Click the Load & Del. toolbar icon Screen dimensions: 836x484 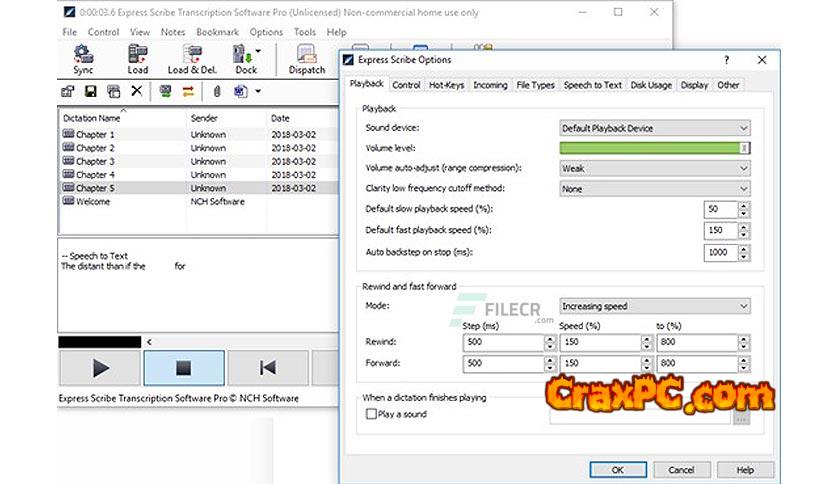tap(192, 56)
